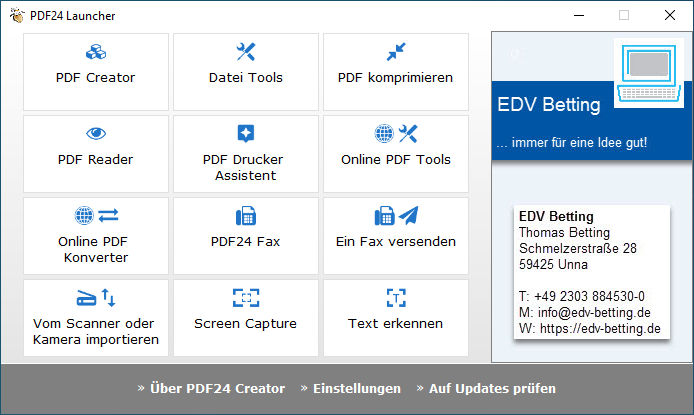Click the PDF24 app icon in title bar

(17, 15)
